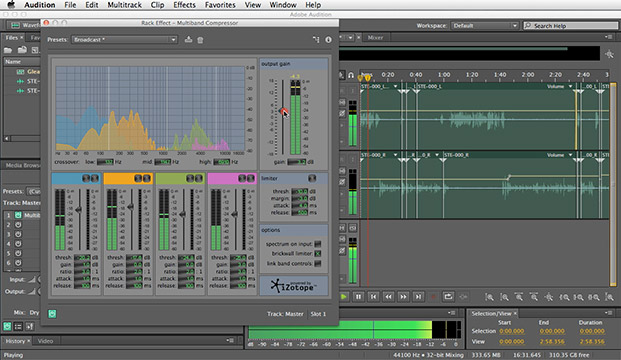Click the Search Help field

(571, 26)
